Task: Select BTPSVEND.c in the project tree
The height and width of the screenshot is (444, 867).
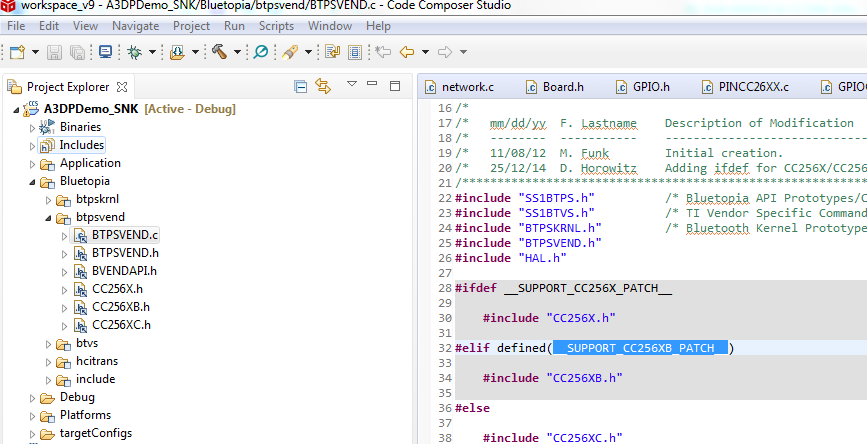Action: point(125,235)
